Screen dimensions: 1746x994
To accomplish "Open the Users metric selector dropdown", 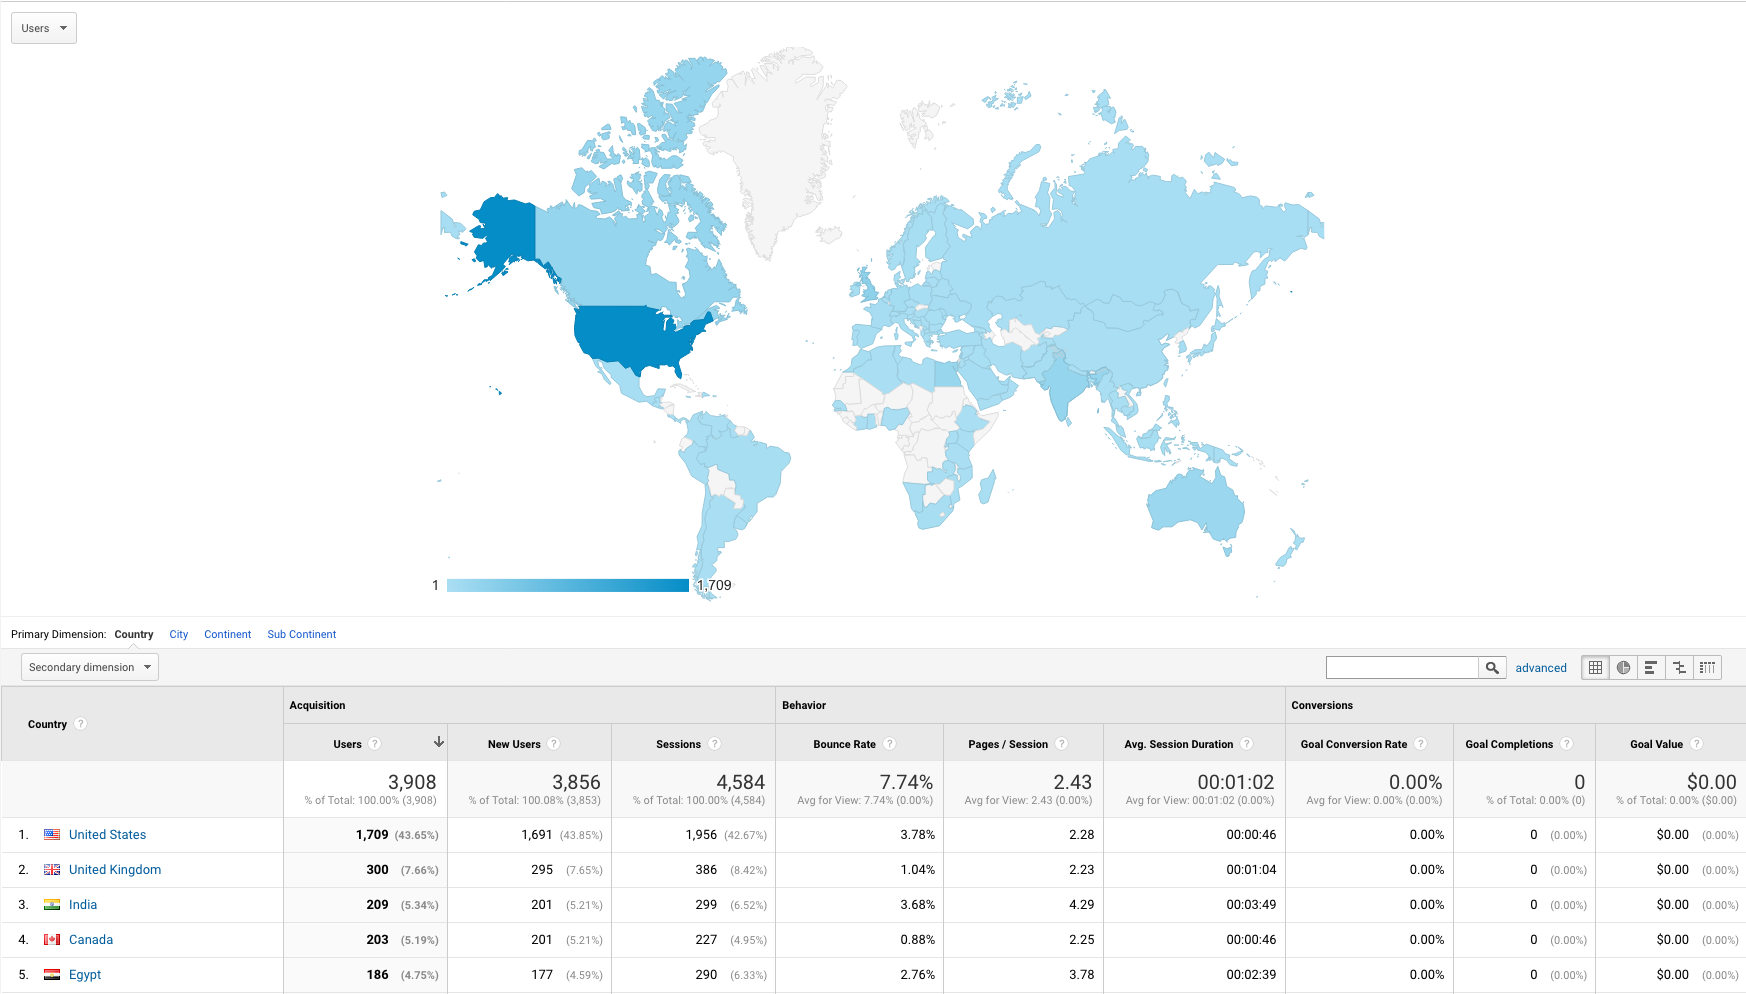I will [x=43, y=28].
